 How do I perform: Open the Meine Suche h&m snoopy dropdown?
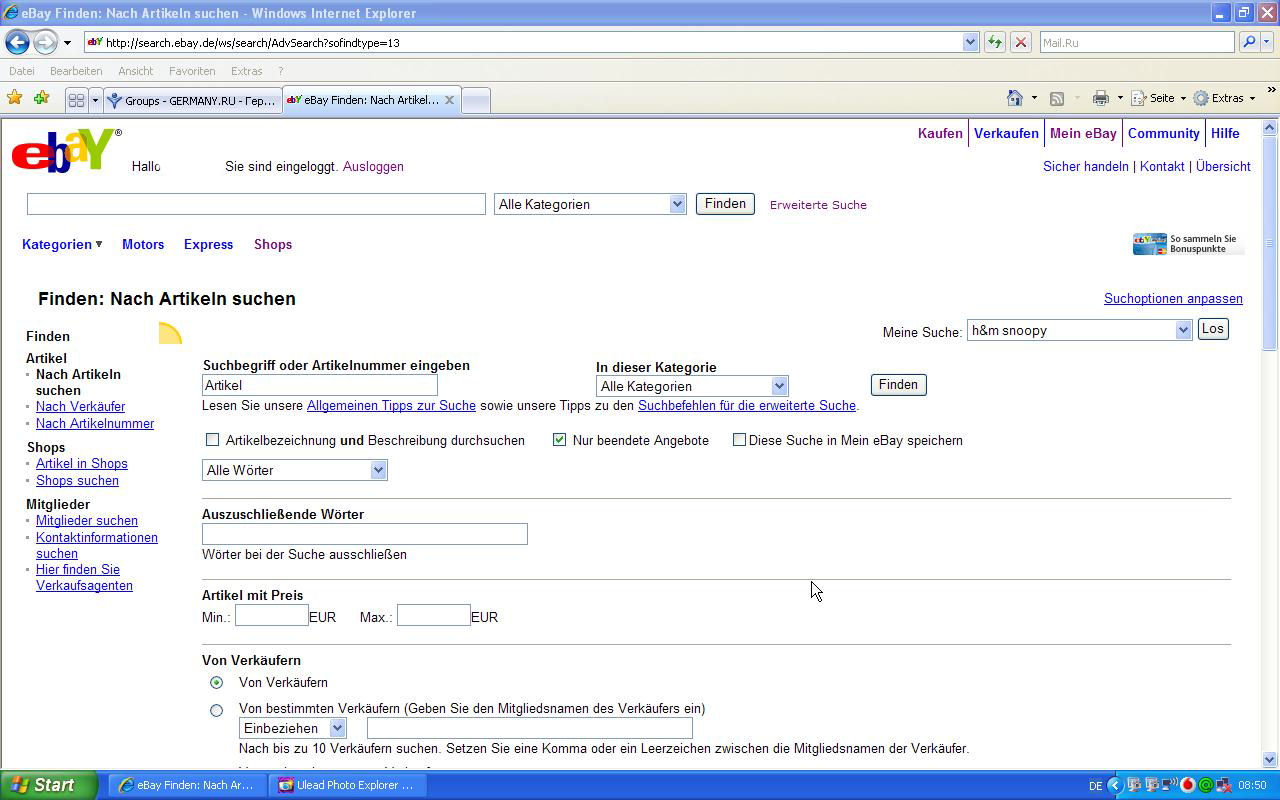point(1079,330)
